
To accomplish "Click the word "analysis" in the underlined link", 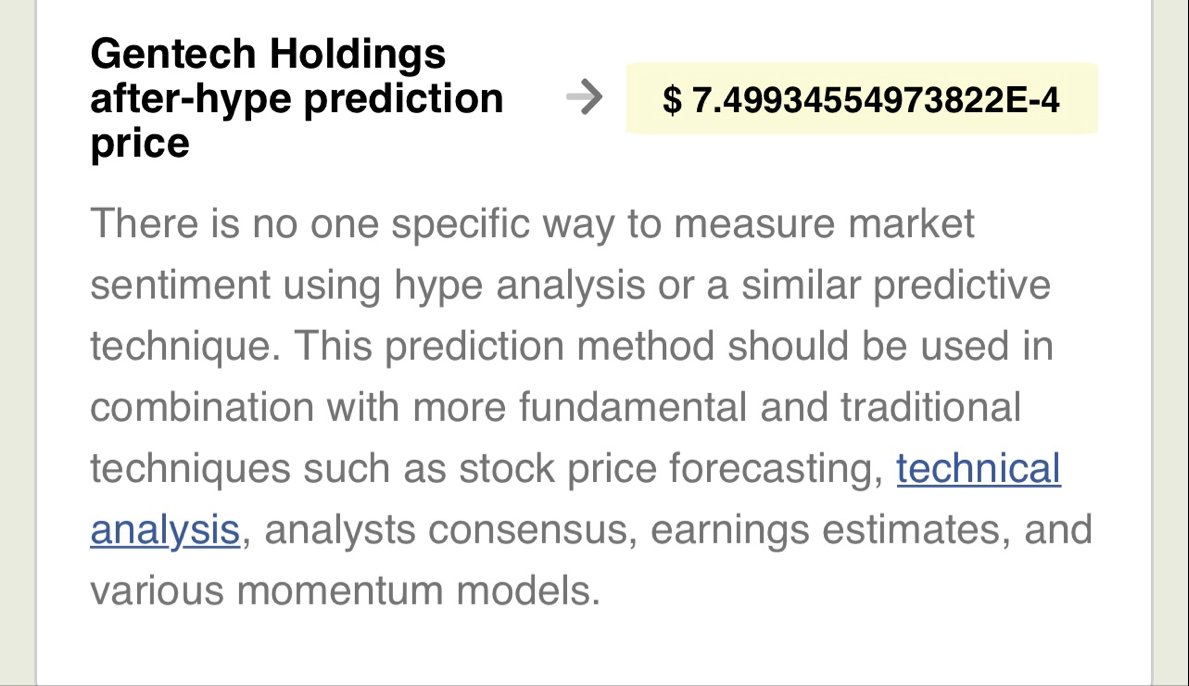I will pos(165,530).
